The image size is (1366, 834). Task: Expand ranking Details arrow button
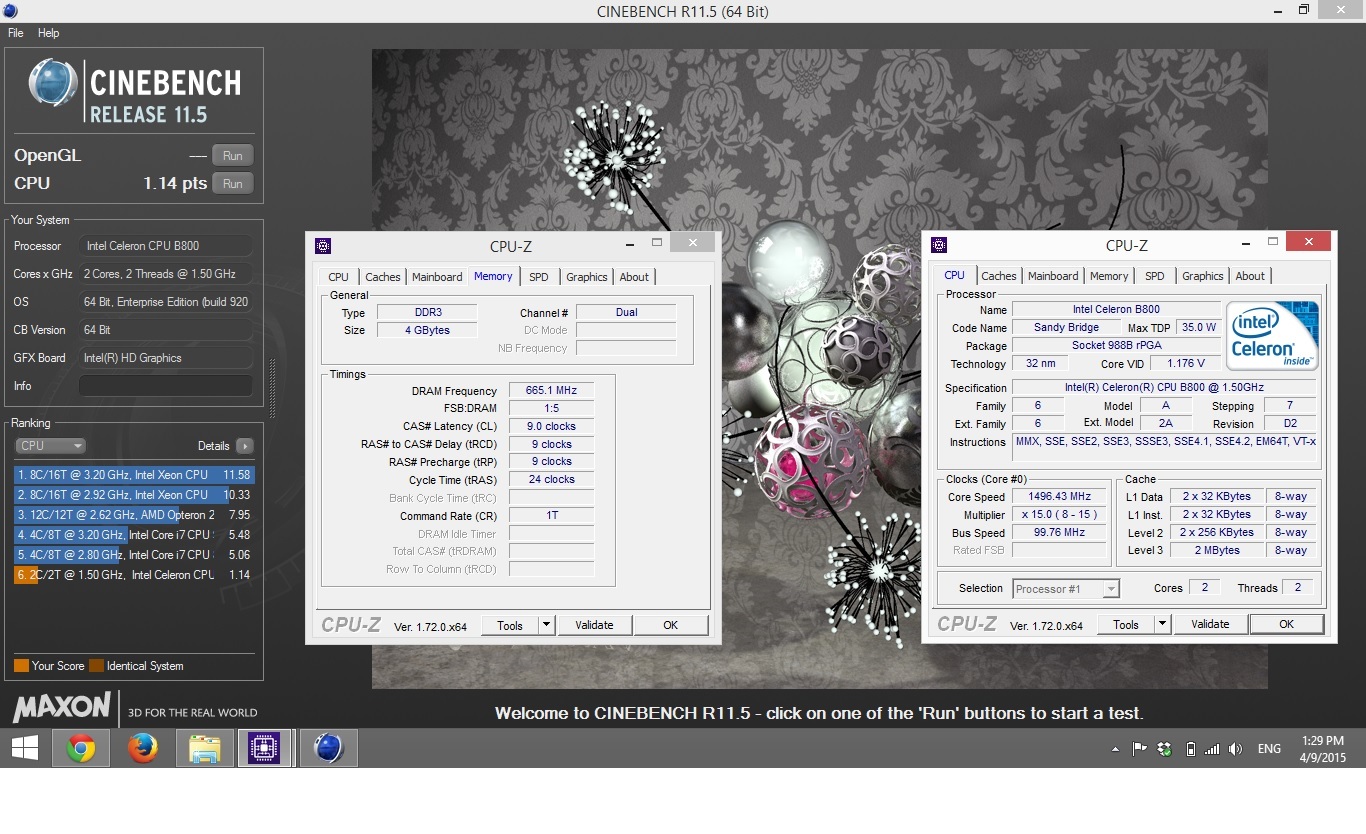point(245,446)
